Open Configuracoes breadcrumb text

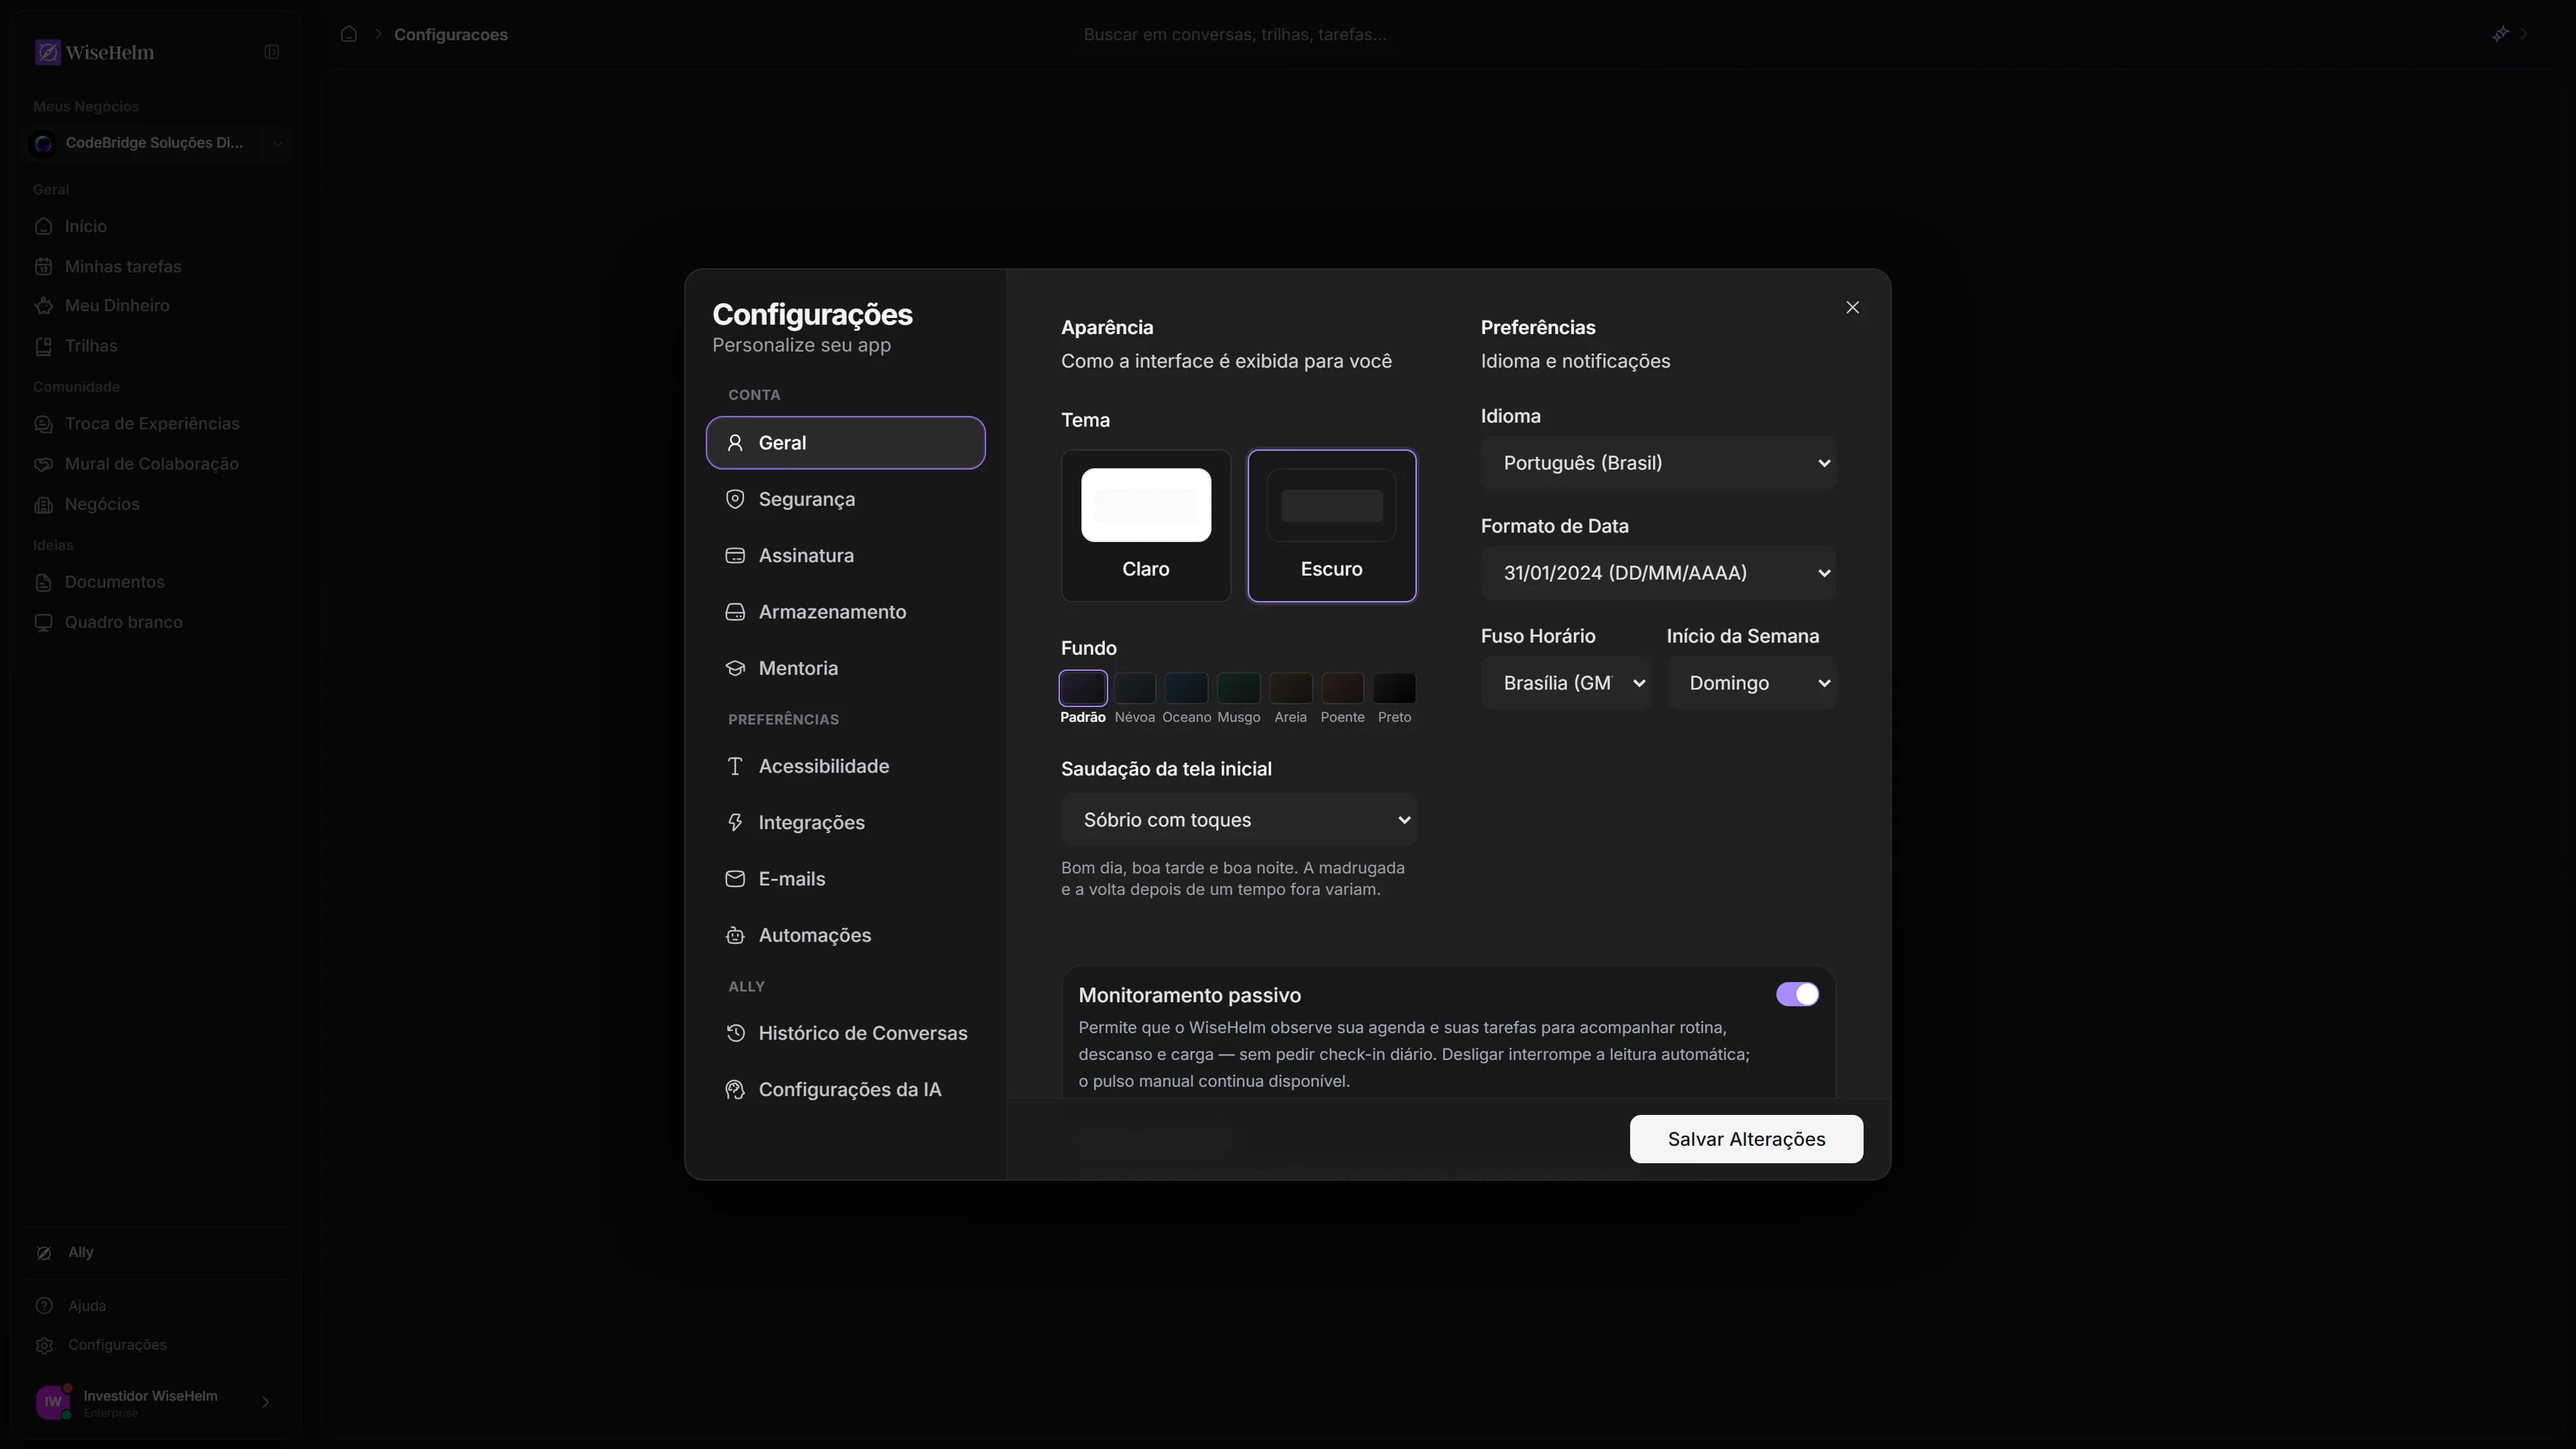(451, 34)
